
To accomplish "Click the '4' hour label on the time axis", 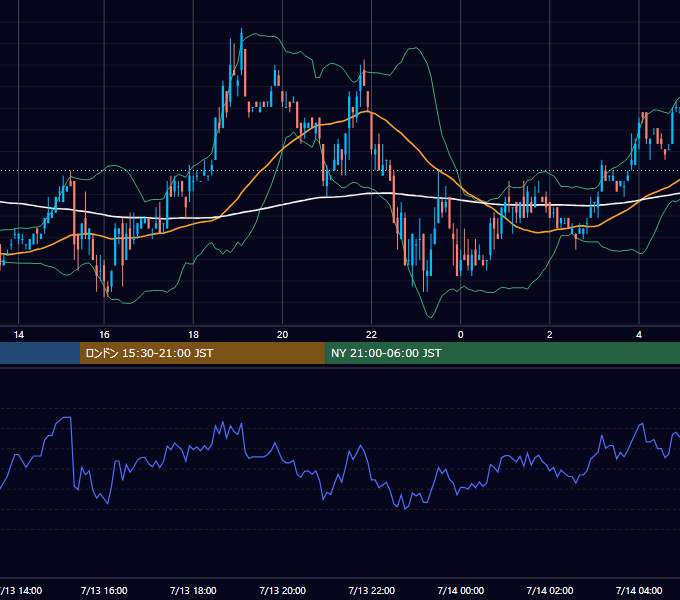I will click(x=639, y=335).
